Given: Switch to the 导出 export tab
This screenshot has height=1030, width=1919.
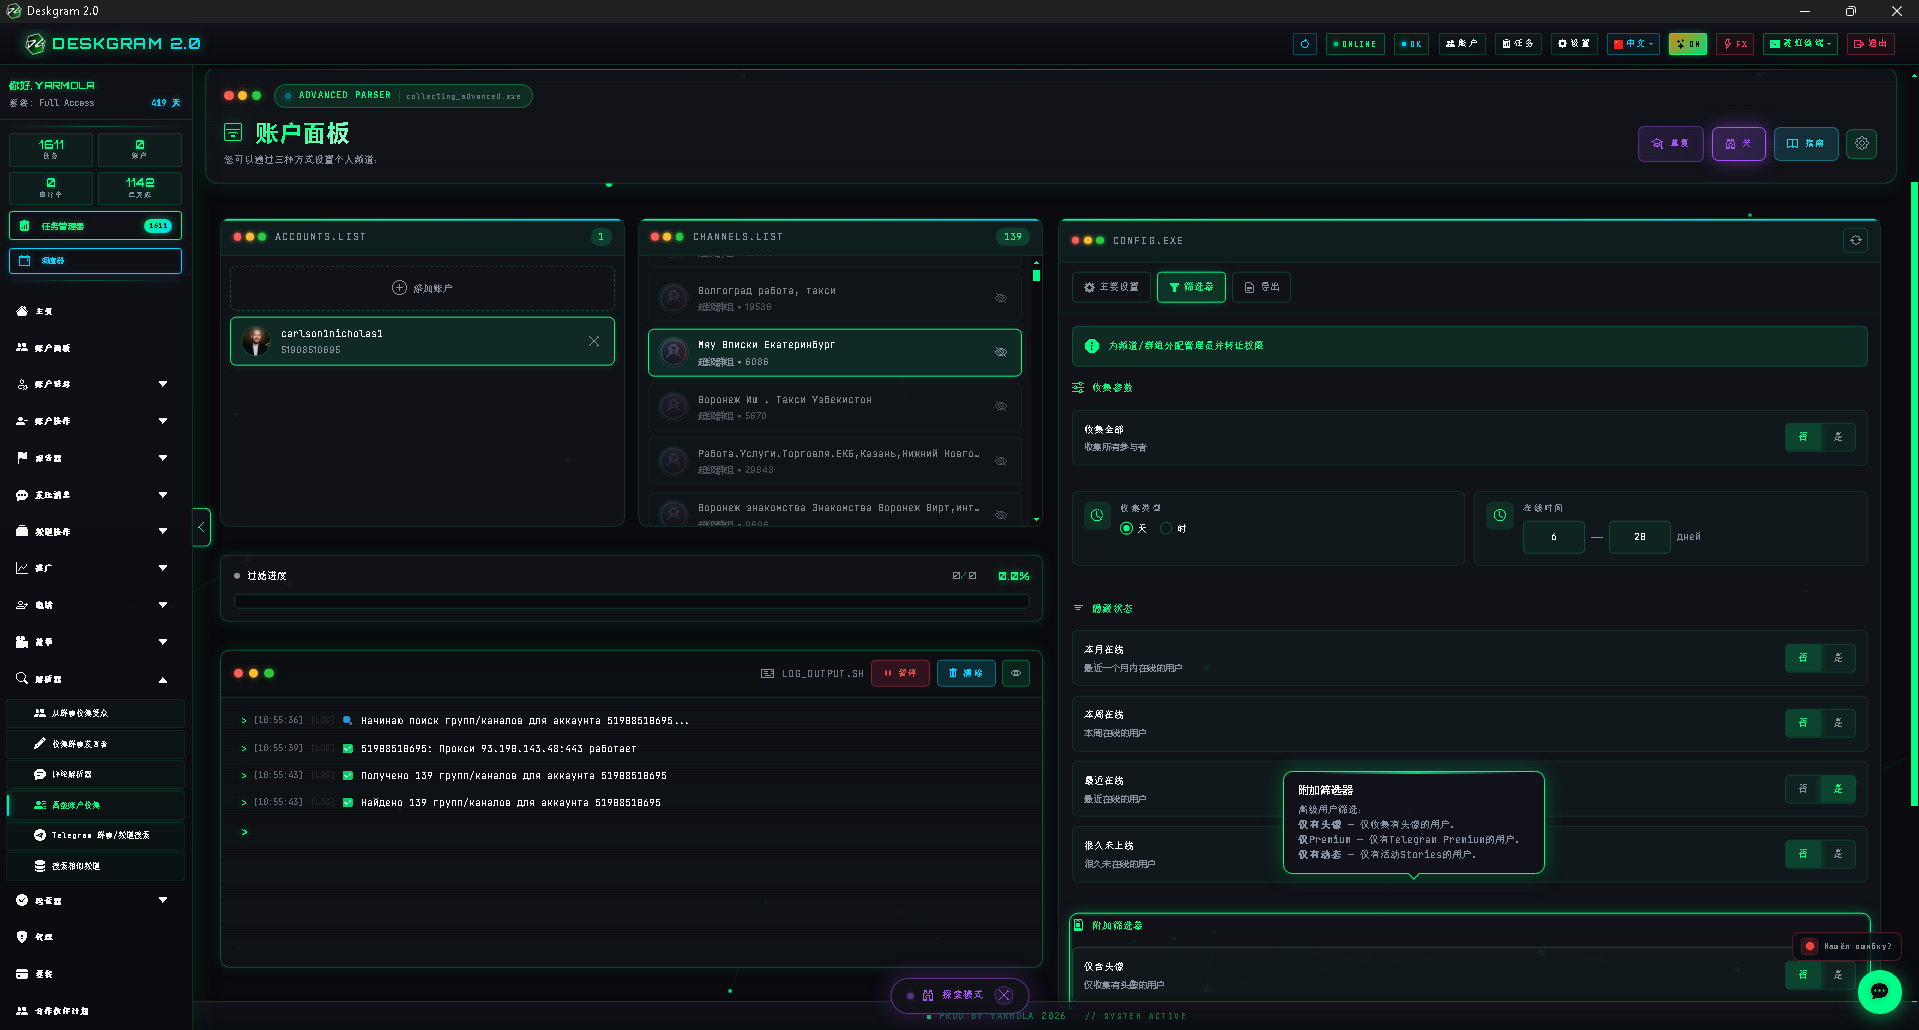Looking at the screenshot, I should pos(1261,287).
